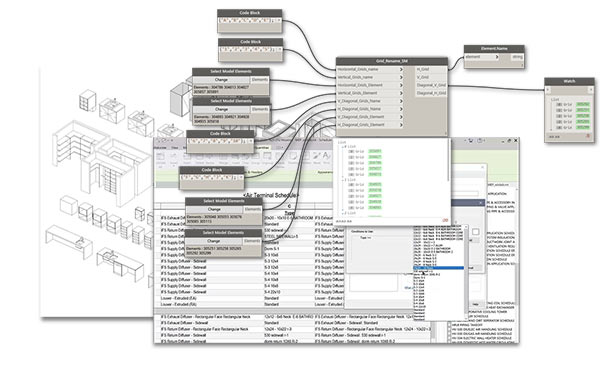
Task: Select Grid value 304786 in preview bubble
Action: pyautogui.click(x=375, y=163)
